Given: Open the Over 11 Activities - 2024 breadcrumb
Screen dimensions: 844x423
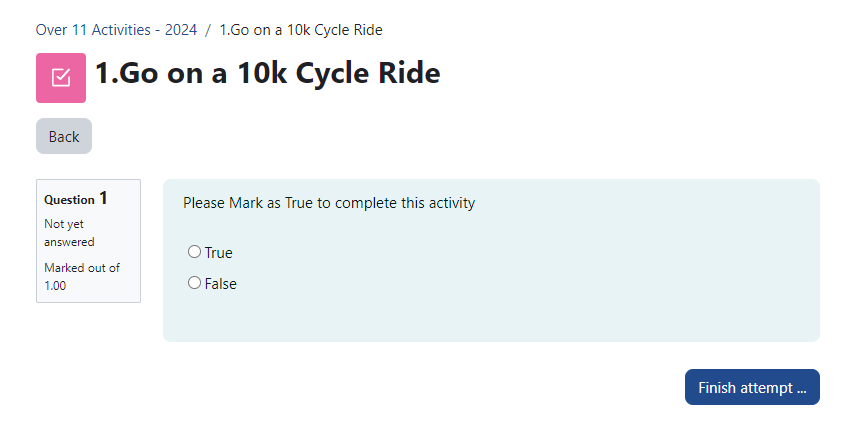Looking at the screenshot, I should [x=116, y=30].
